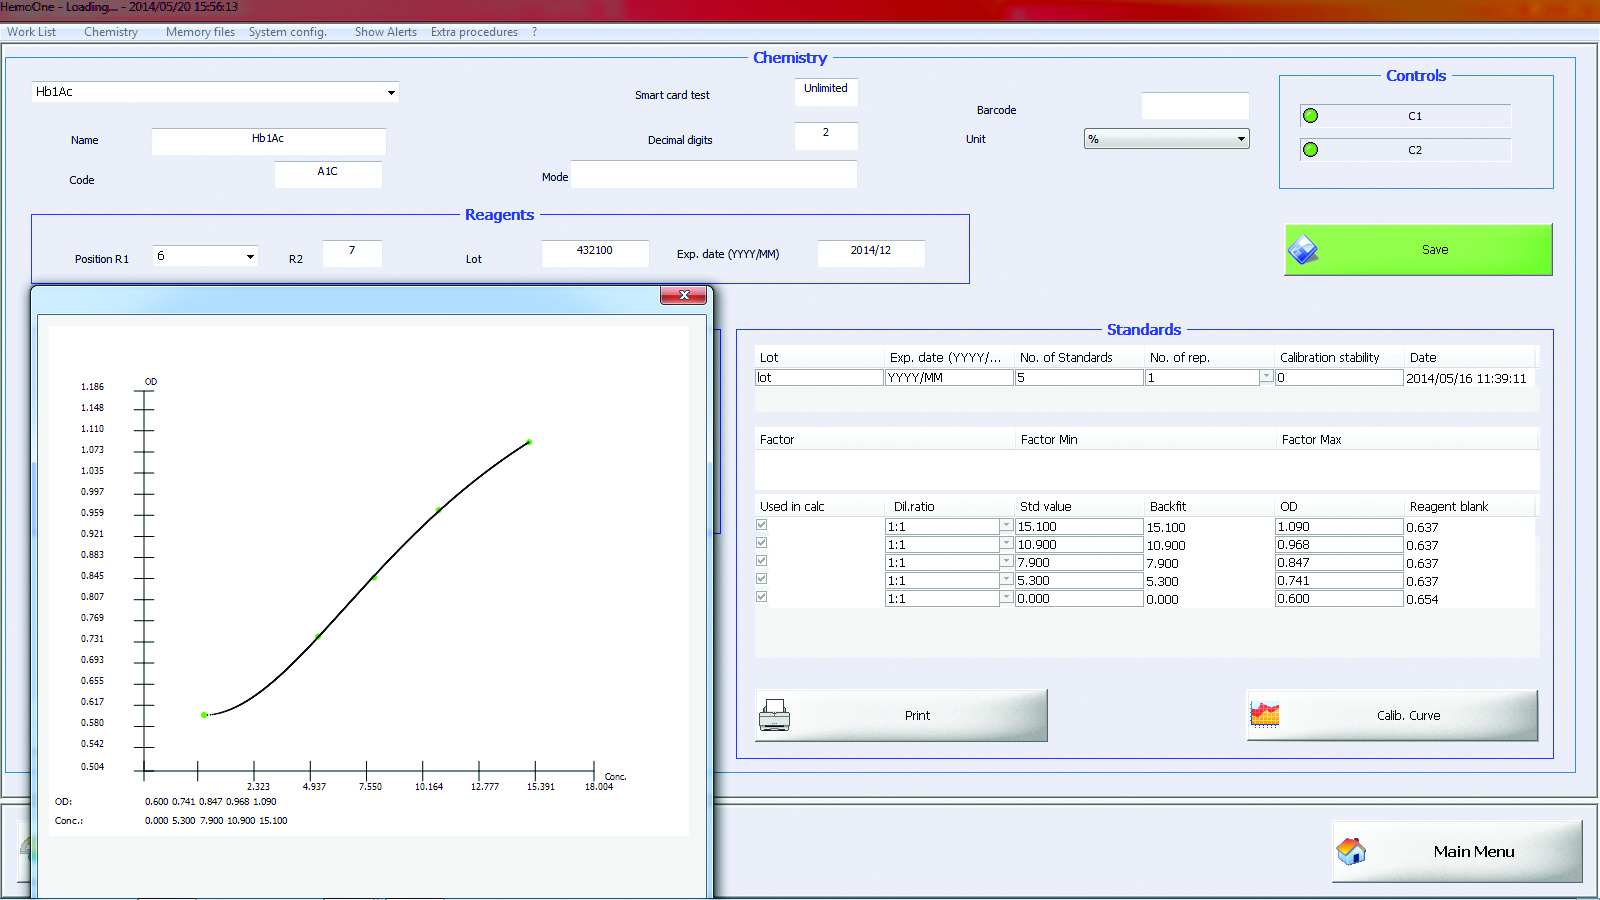Click the reagent Lot field 432100
The width and height of the screenshot is (1600, 900).
click(595, 252)
